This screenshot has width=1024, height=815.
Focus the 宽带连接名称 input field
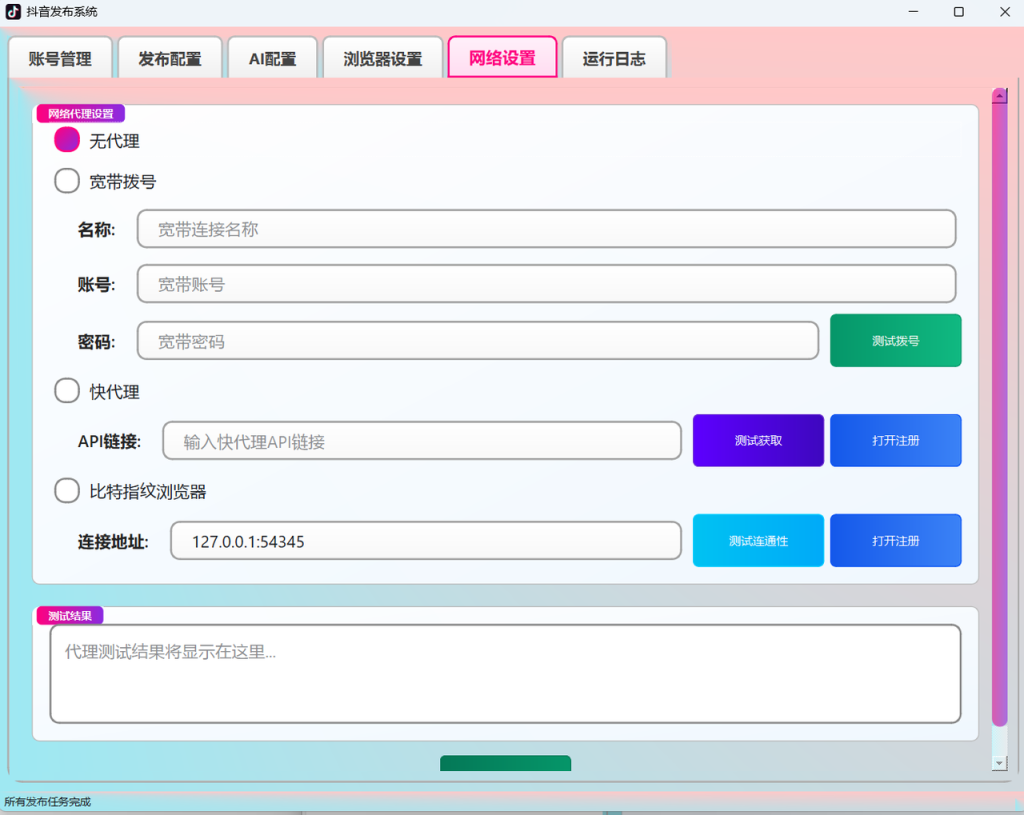(547, 229)
